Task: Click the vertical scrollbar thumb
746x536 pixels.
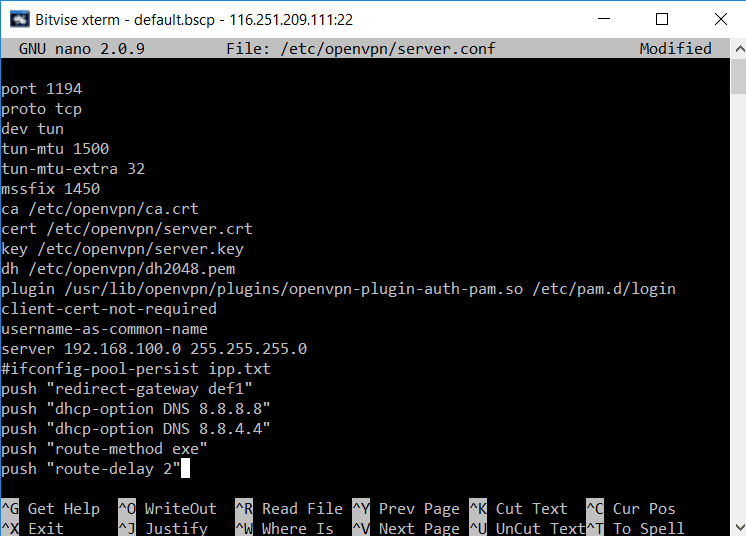Action: 739,76
